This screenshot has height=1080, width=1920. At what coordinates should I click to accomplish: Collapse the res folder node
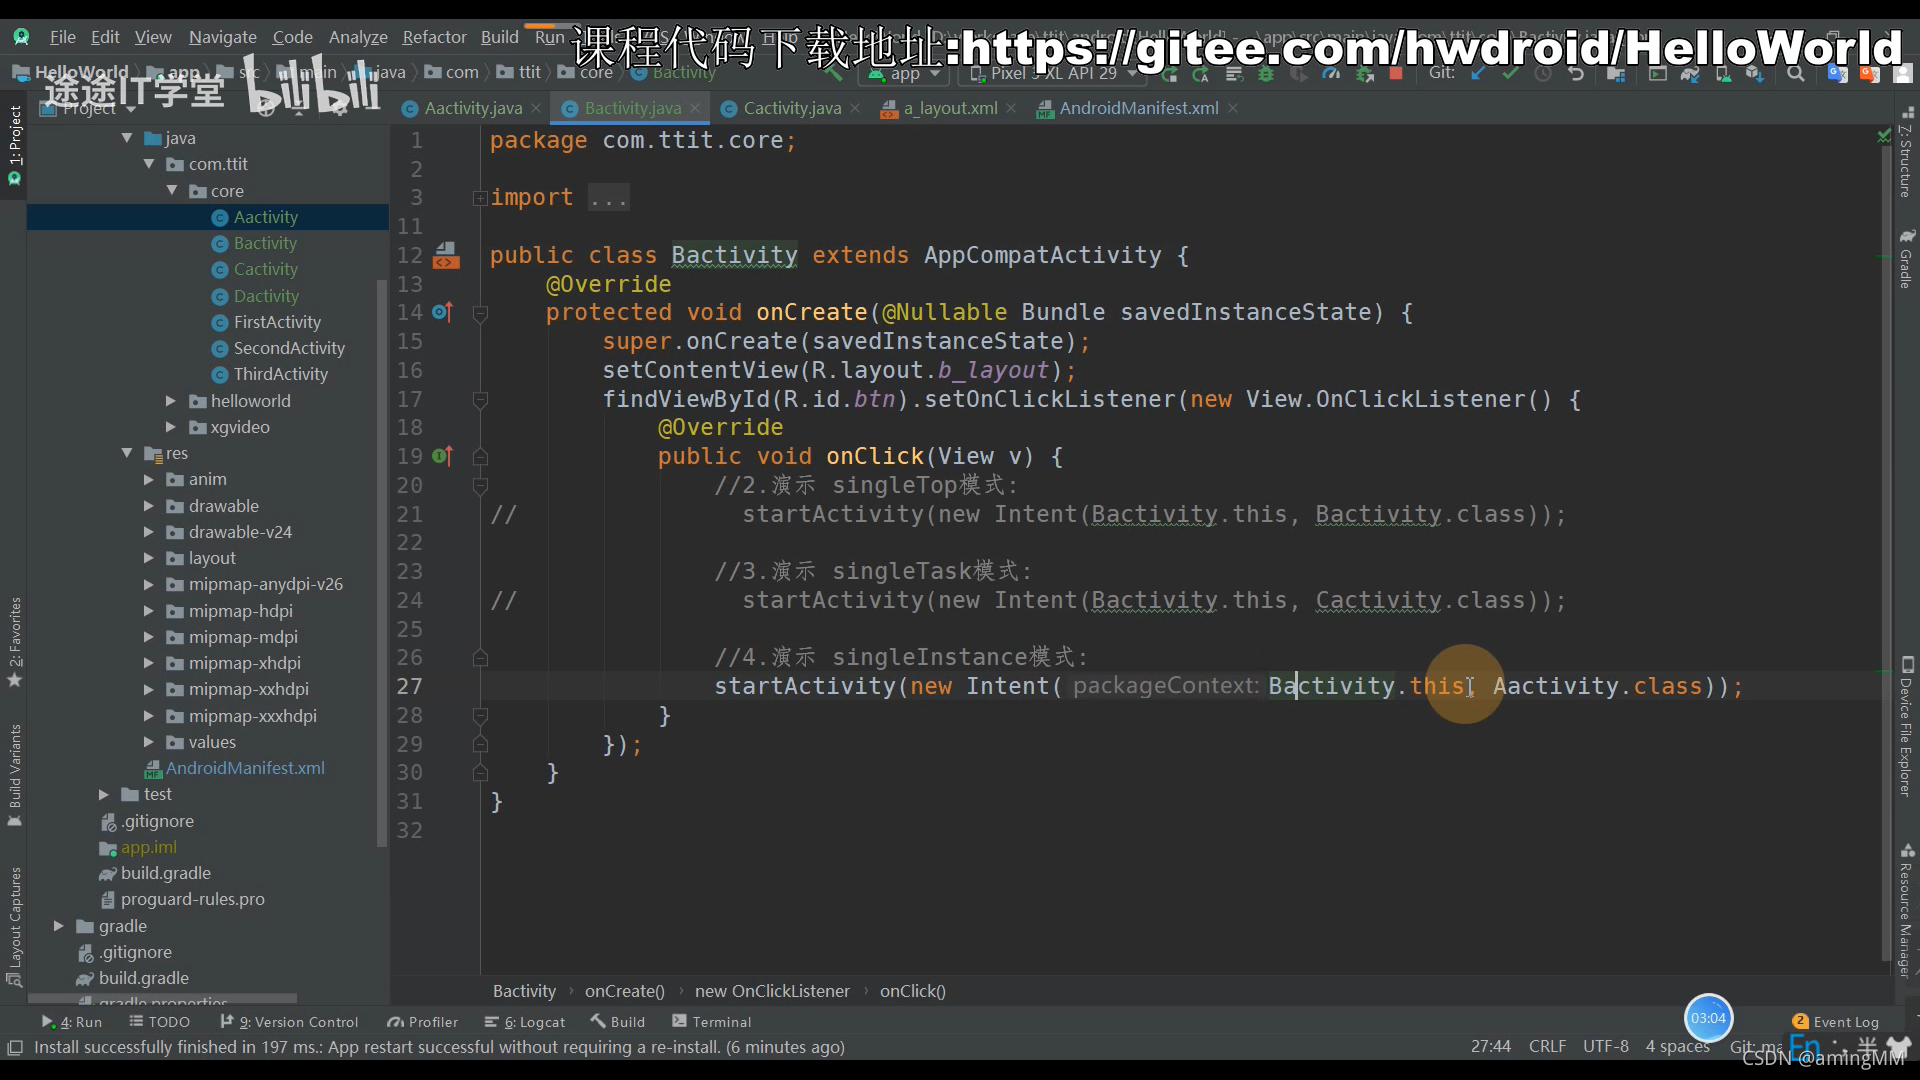127,453
